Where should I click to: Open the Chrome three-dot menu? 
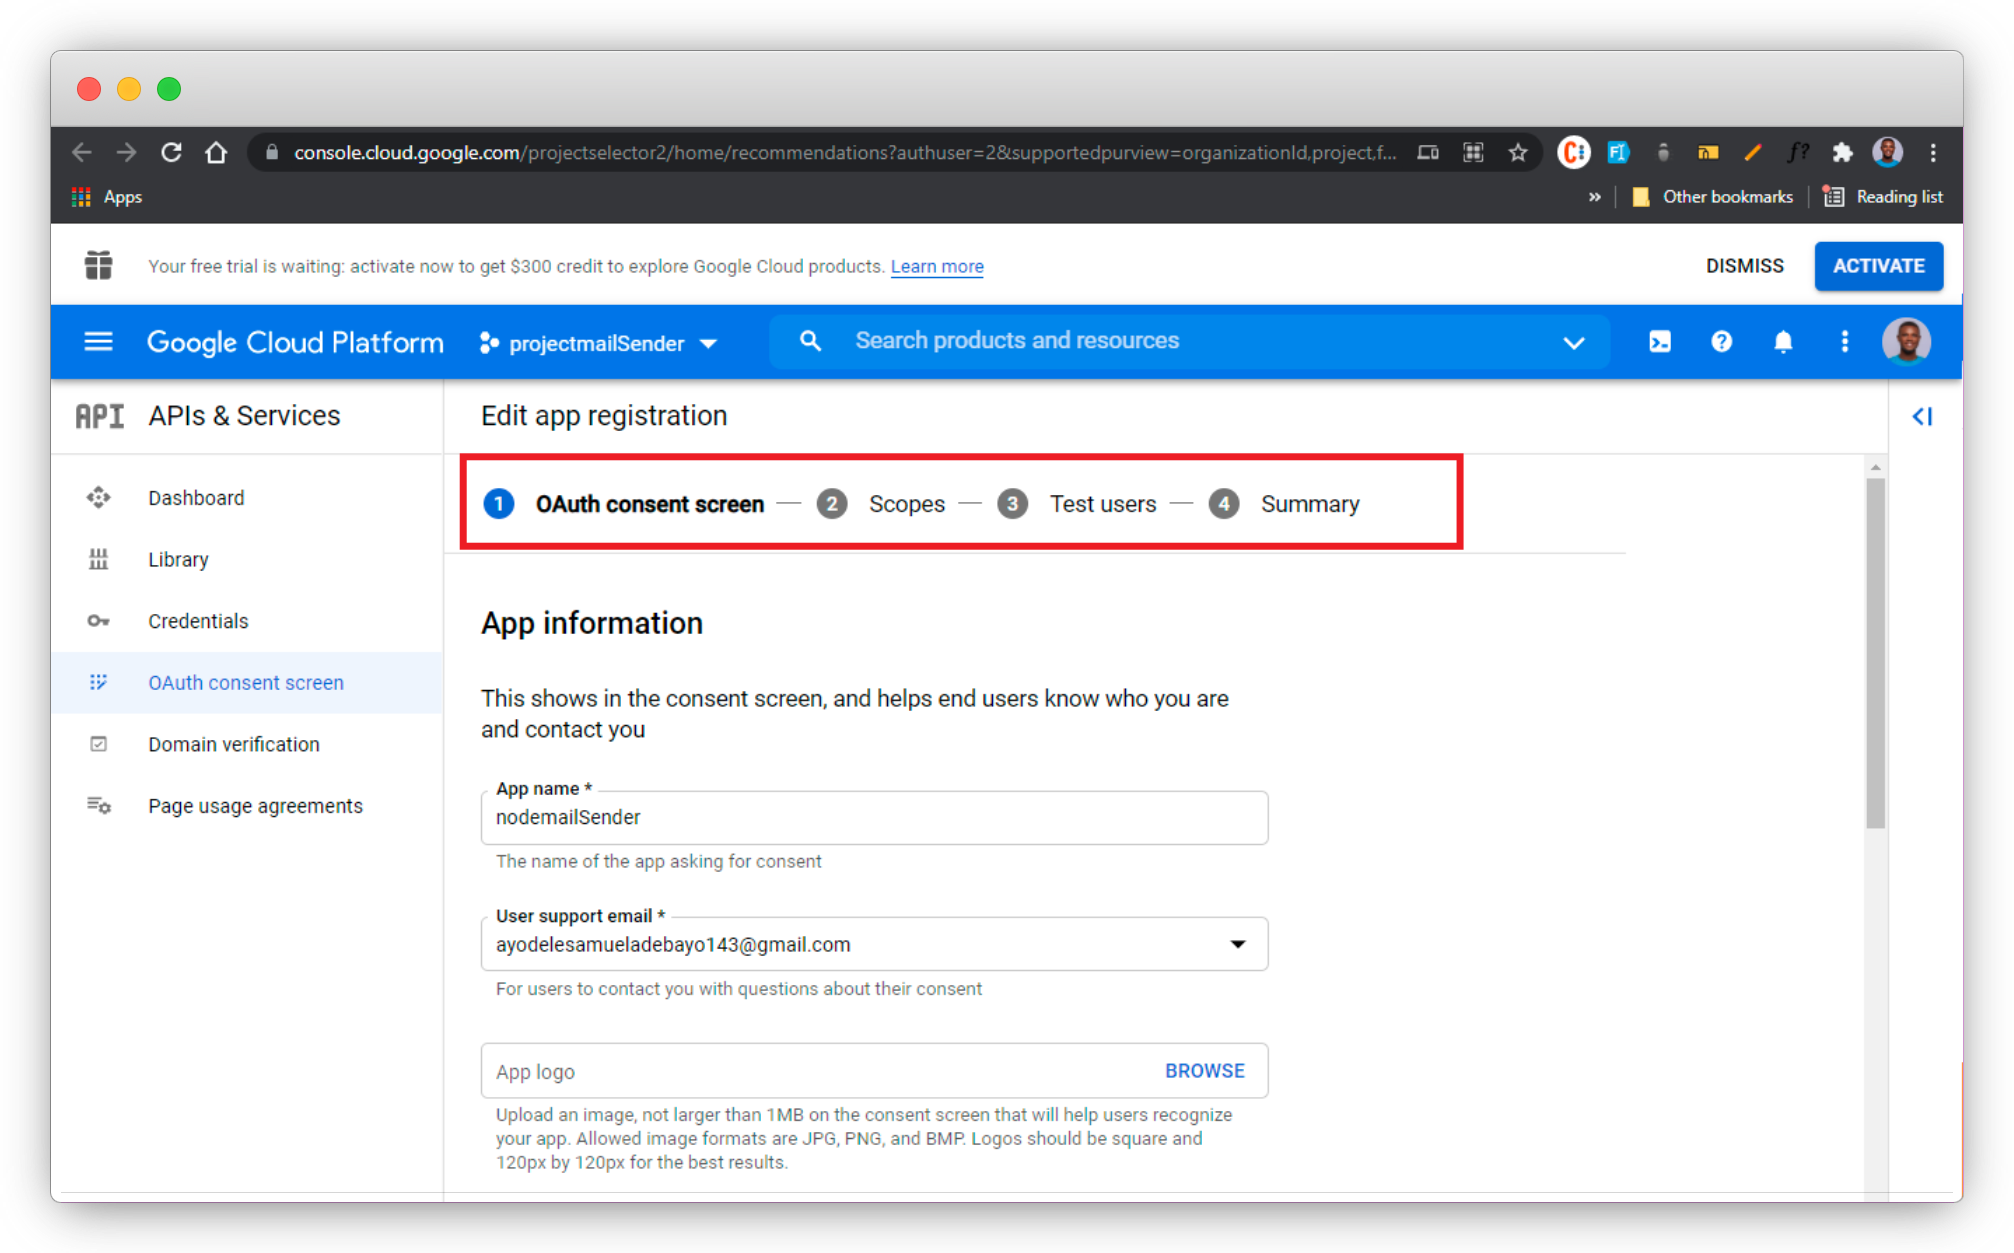(1933, 152)
